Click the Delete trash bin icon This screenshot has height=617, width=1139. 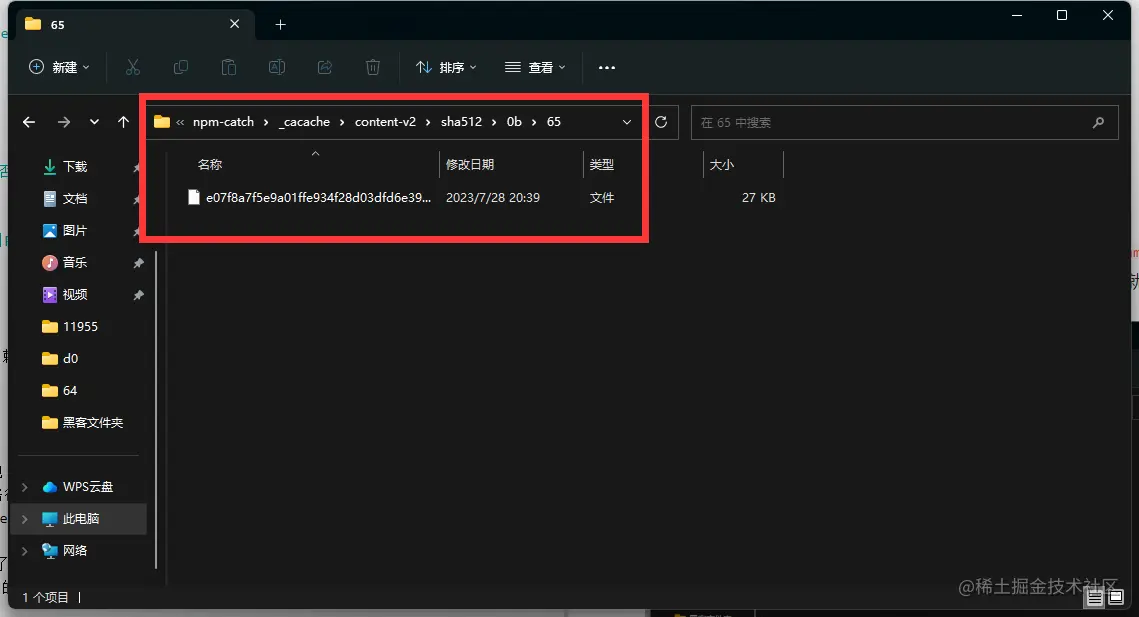pyautogui.click(x=373, y=67)
